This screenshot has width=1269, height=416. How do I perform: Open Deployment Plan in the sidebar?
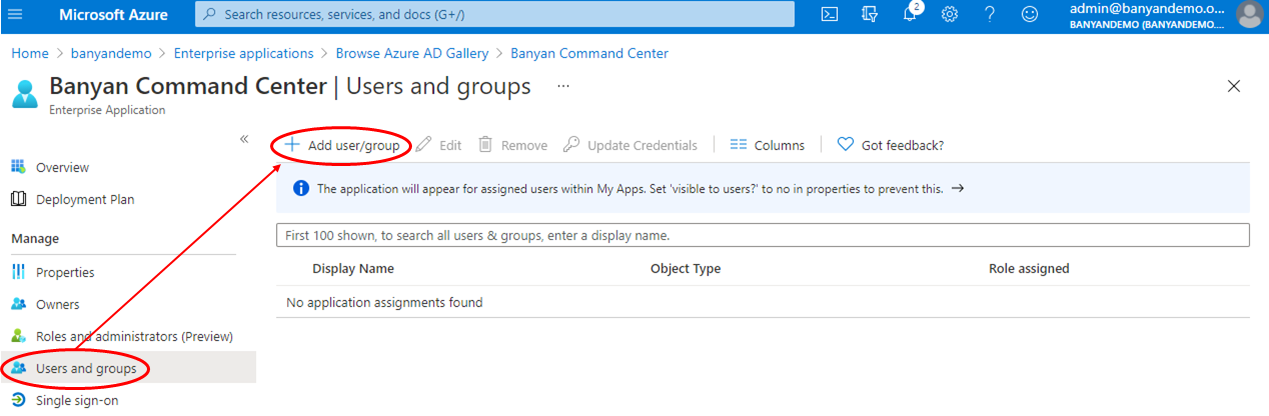pyautogui.click(x=84, y=199)
